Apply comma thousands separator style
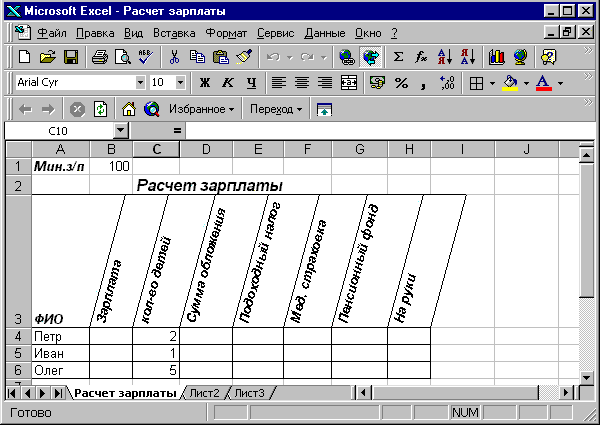This screenshot has width=600, height=425. [x=423, y=83]
